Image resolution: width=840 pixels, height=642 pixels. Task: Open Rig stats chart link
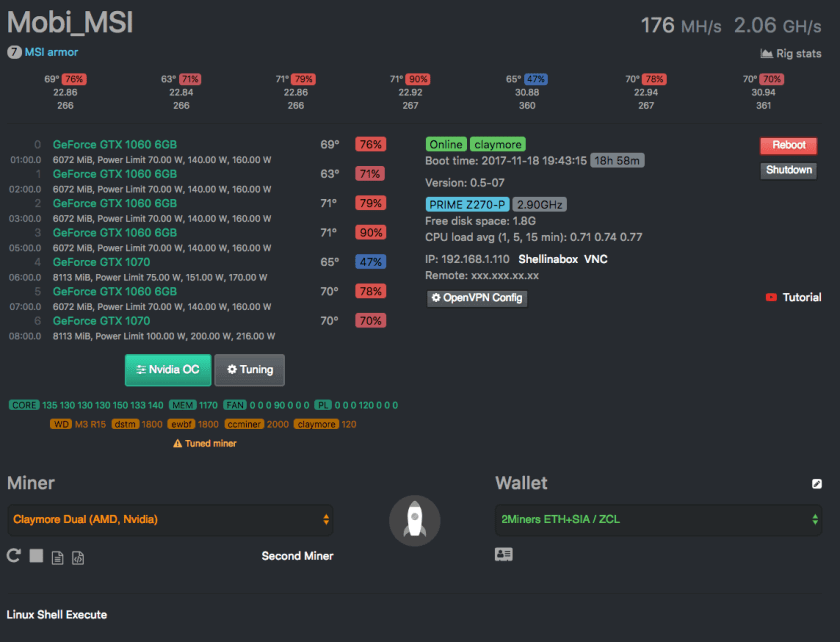[790, 53]
